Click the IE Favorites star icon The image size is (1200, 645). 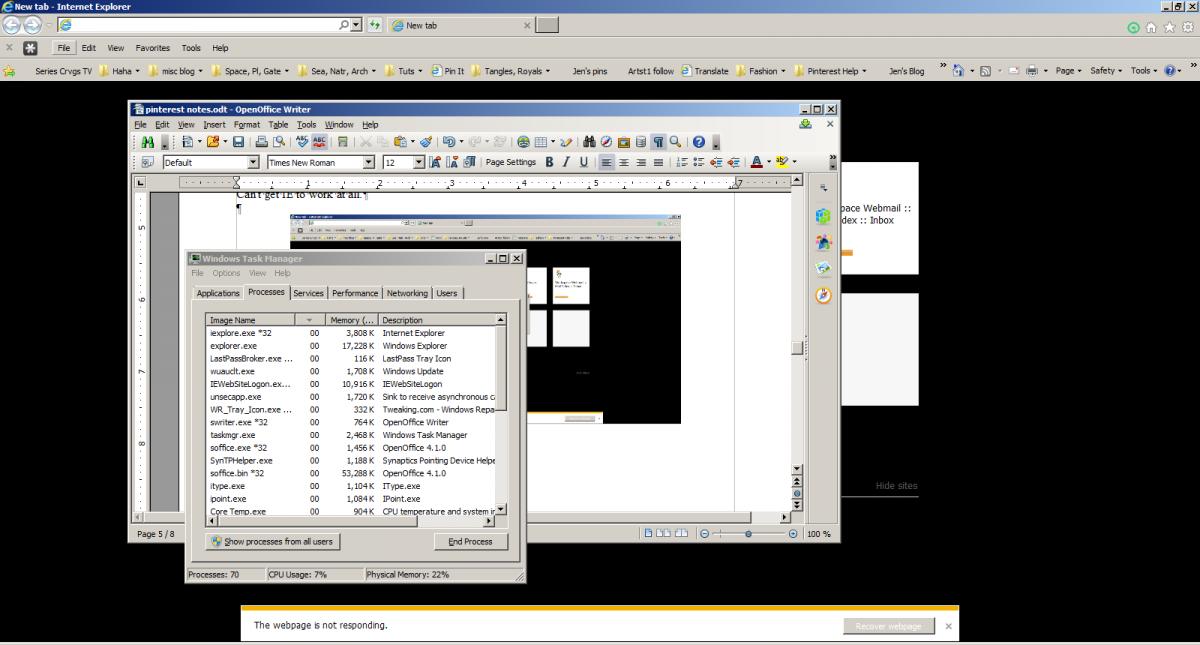point(1168,28)
